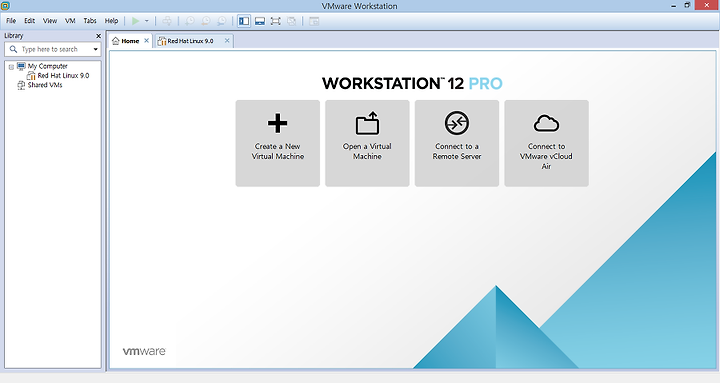Click the Full Screen mode icon
This screenshot has height=383, width=720.
(x=276, y=21)
